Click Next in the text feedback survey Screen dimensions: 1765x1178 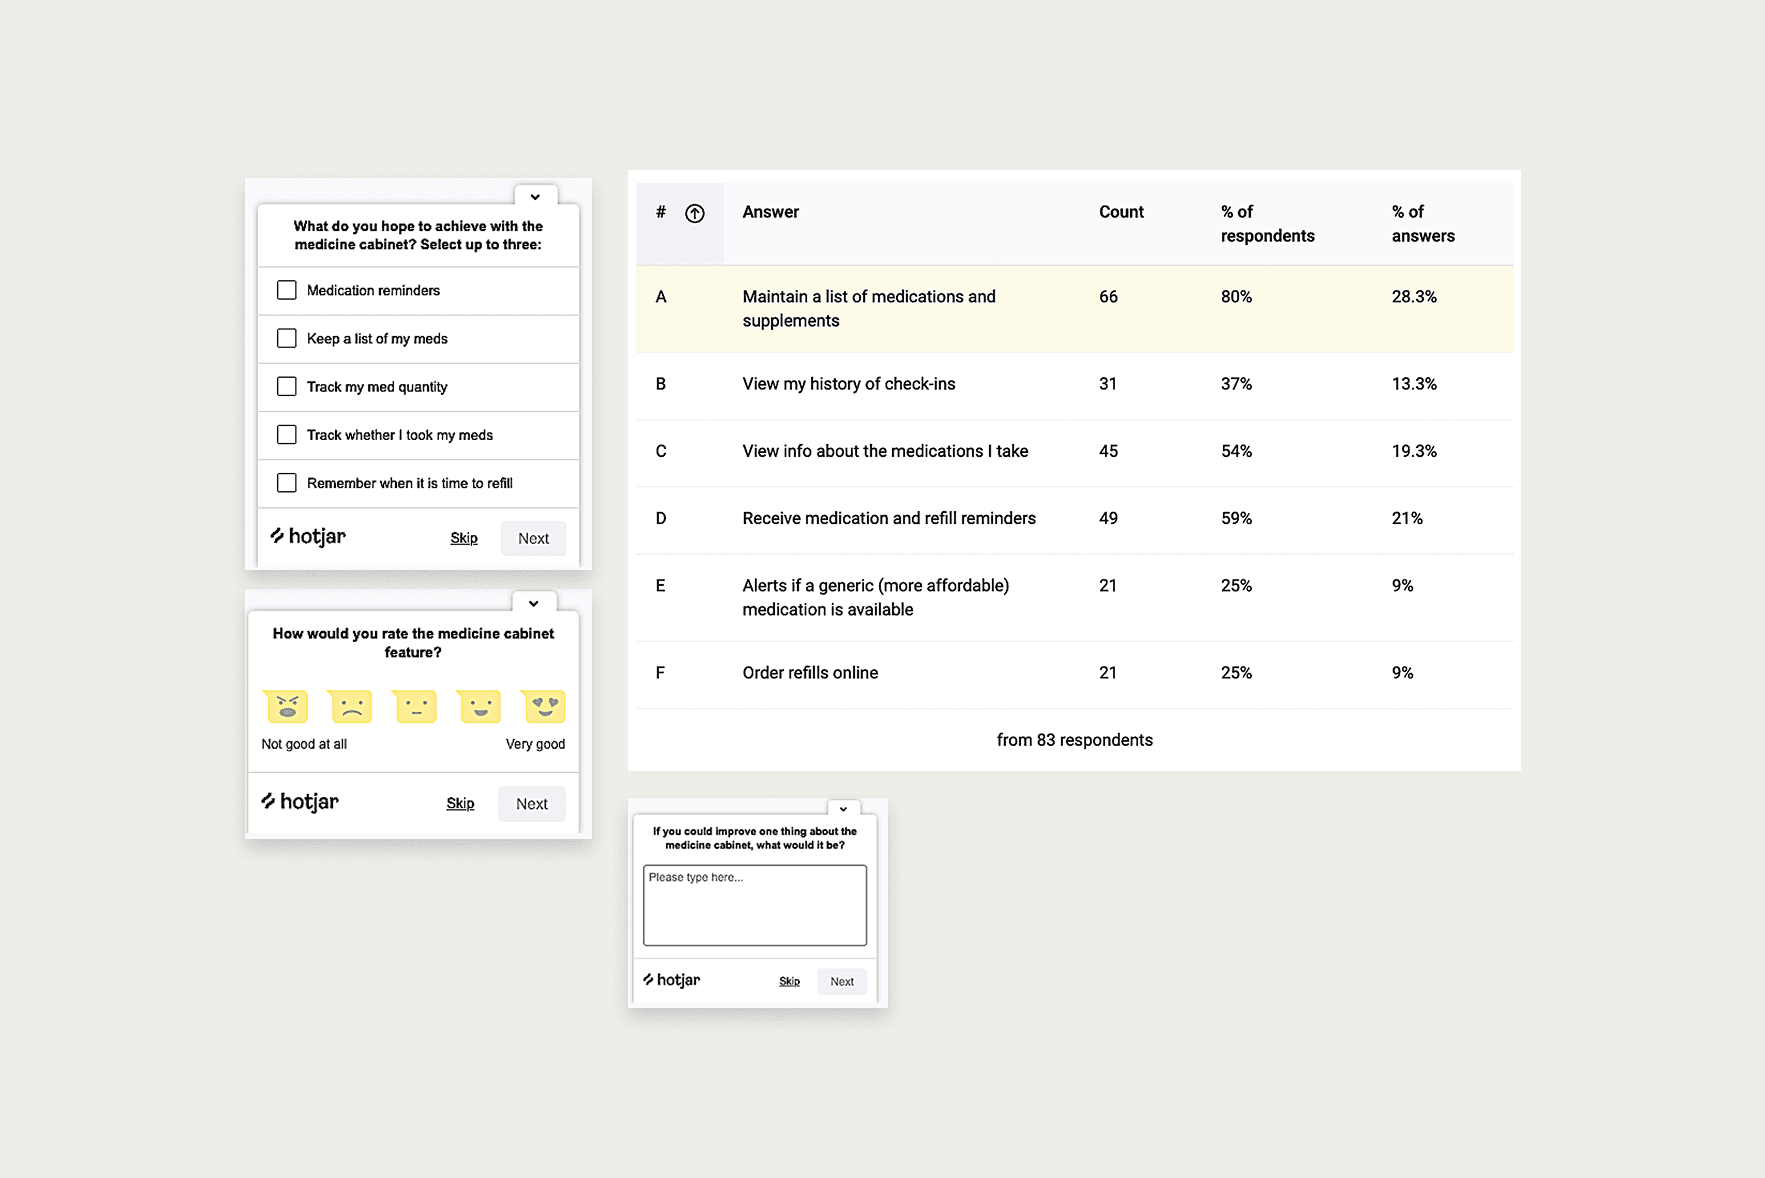(x=842, y=981)
